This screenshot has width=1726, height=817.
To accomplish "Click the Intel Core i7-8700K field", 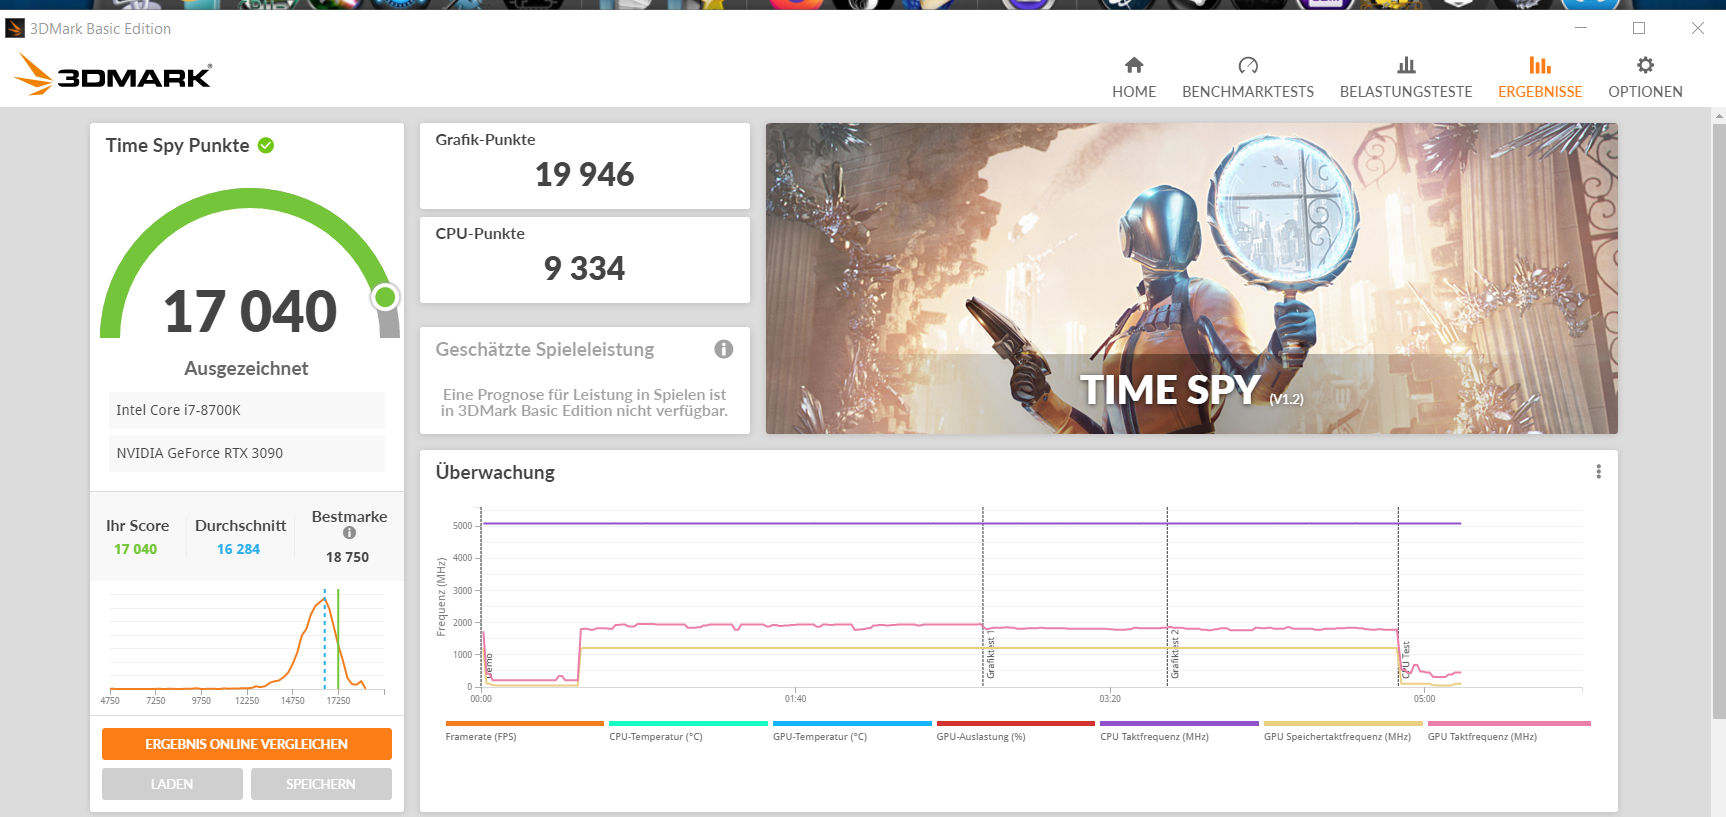I will [x=246, y=410].
